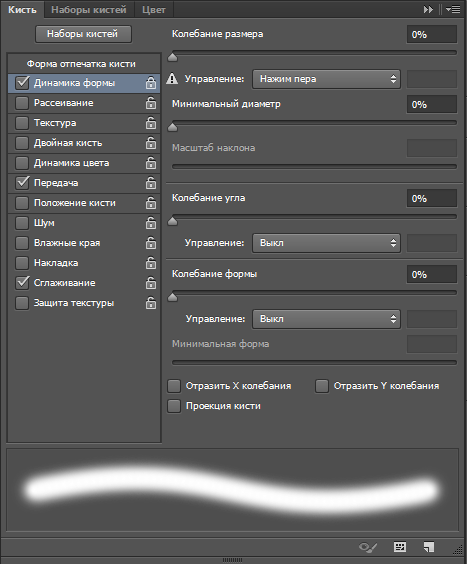Toggle the lock icon for Текстура
This screenshot has width=467, height=564.
(151, 123)
